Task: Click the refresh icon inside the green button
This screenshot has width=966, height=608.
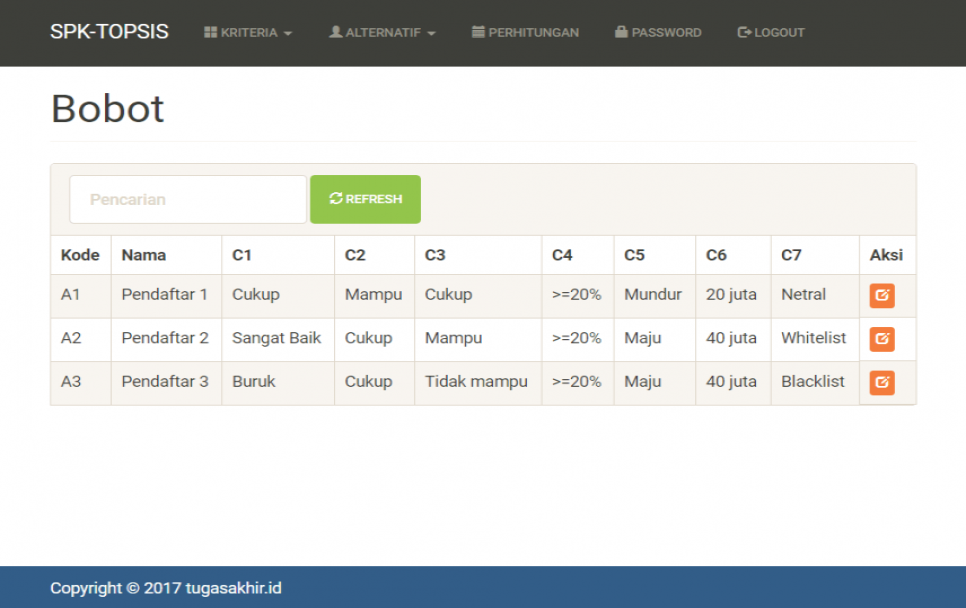Action: (x=336, y=198)
